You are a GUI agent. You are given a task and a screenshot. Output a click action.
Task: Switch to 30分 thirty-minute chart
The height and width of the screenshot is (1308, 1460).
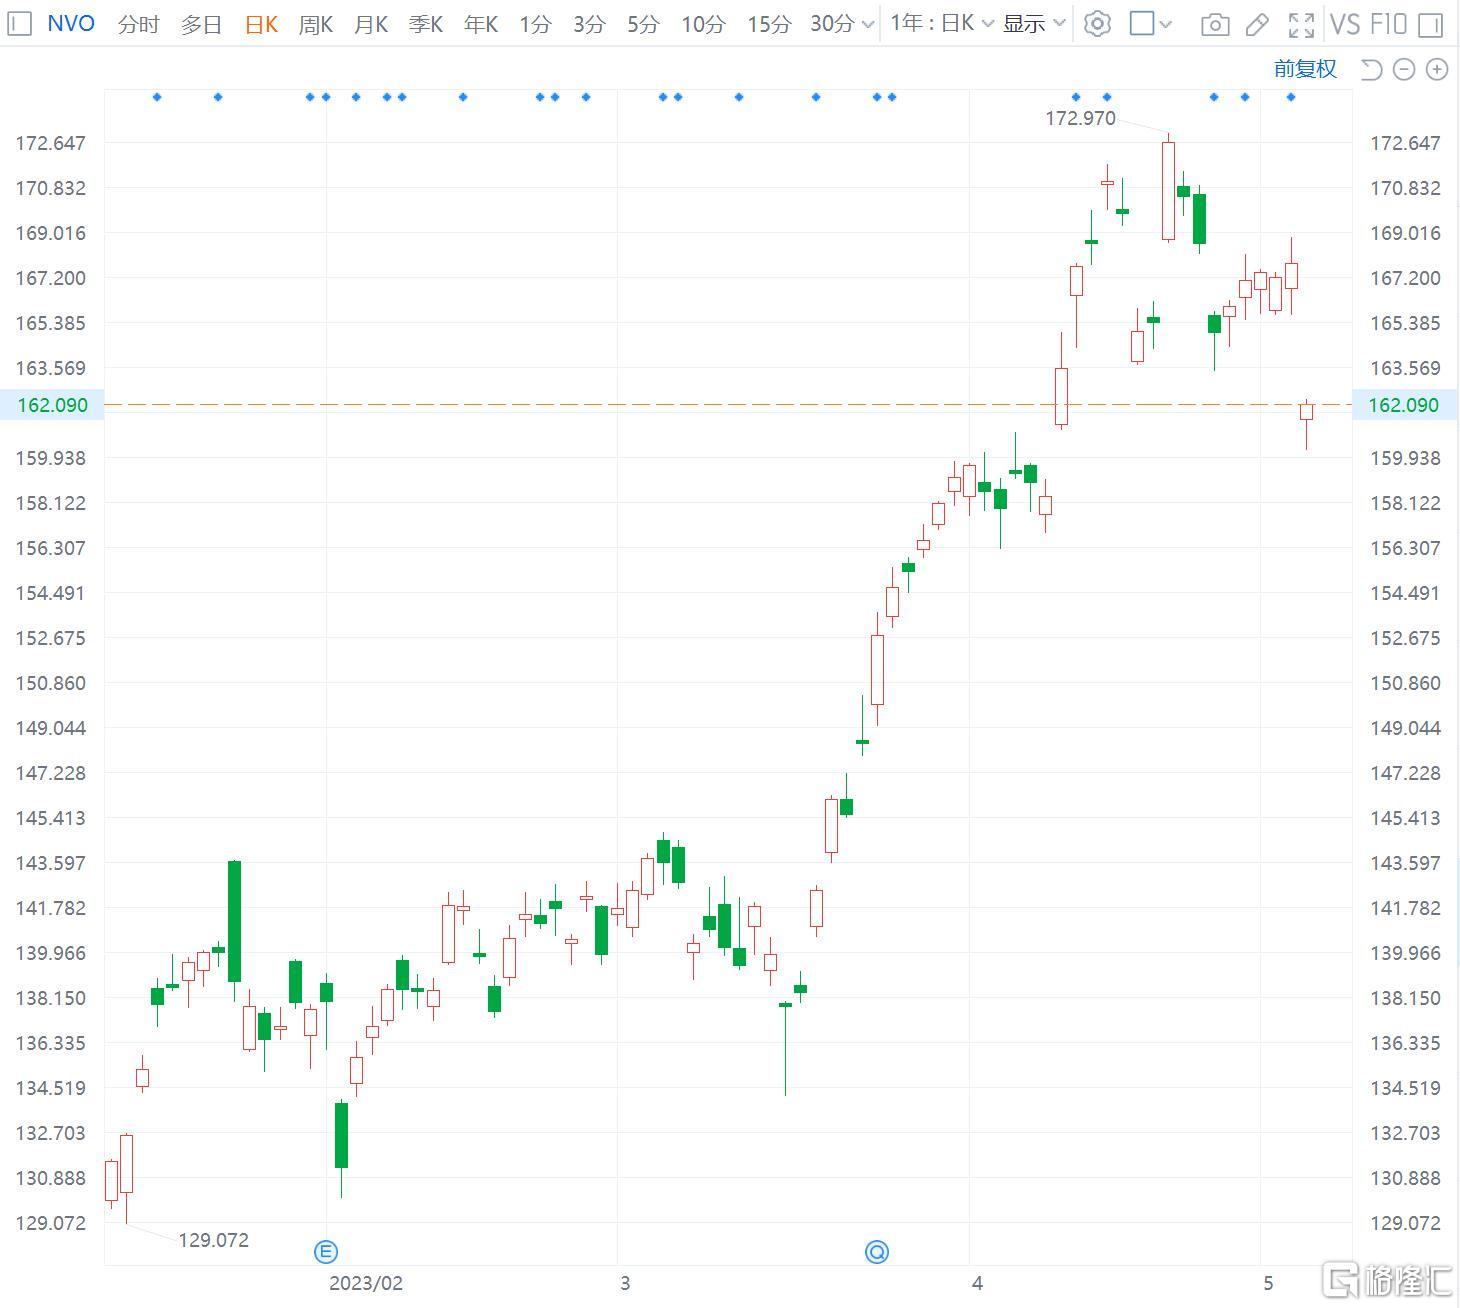[832, 24]
